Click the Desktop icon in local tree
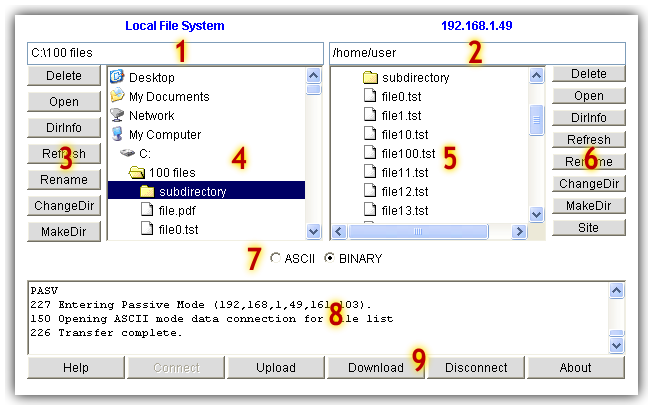This screenshot has height=410, width=653. coord(117,77)
